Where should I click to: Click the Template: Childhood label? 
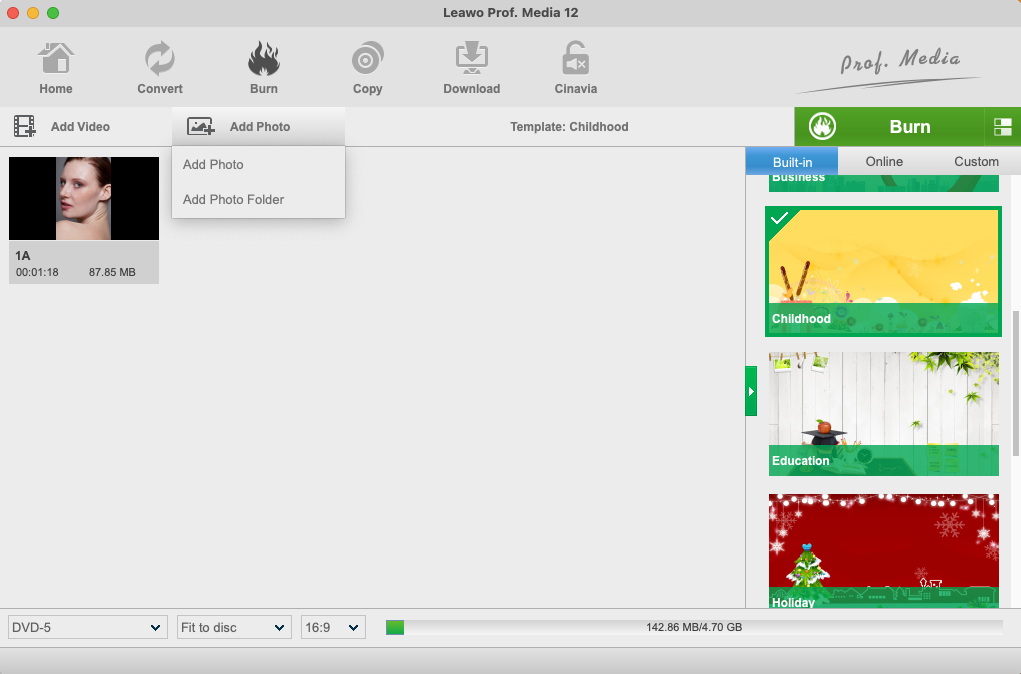pos(569,126)
